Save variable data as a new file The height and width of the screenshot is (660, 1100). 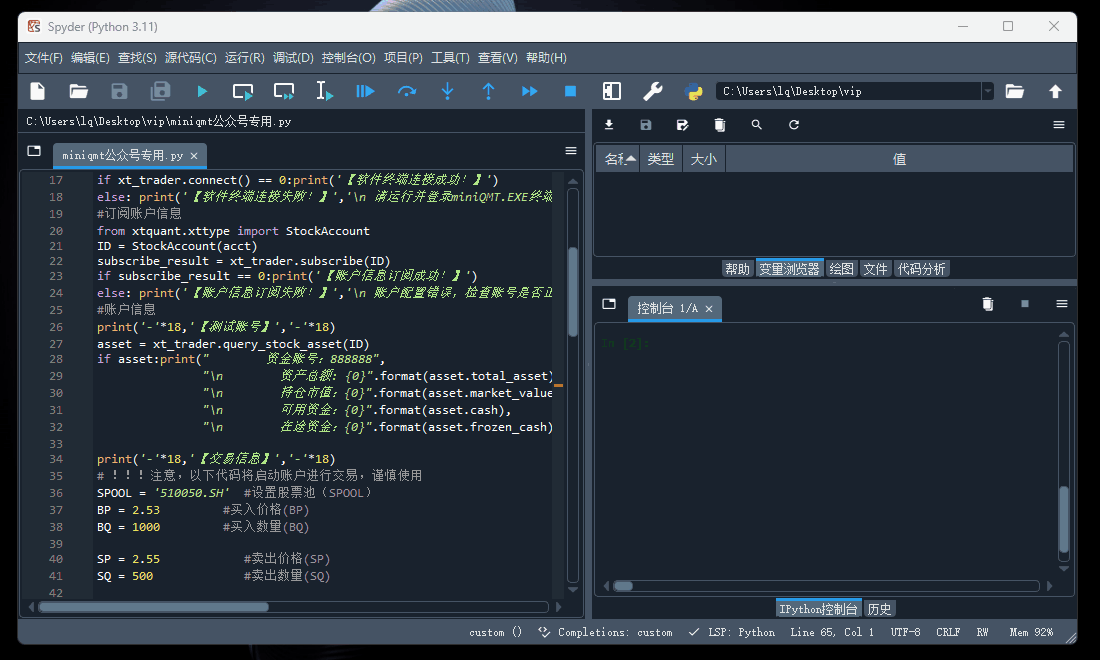tap(683, 125)
